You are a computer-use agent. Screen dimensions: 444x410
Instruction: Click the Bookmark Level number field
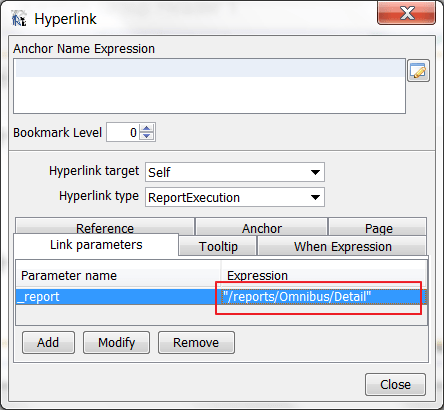[122, 132]
